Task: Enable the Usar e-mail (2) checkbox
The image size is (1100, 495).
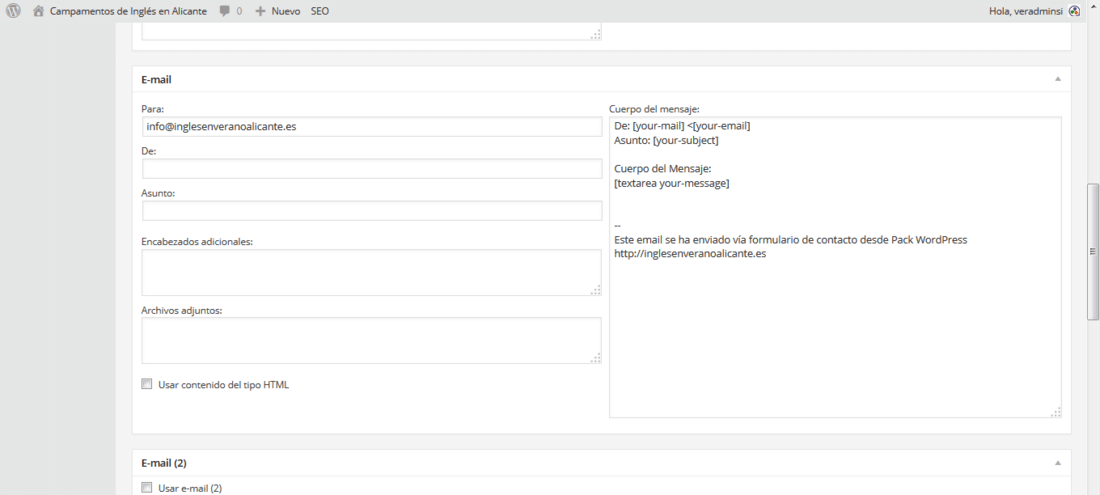Action: point(147,488)
